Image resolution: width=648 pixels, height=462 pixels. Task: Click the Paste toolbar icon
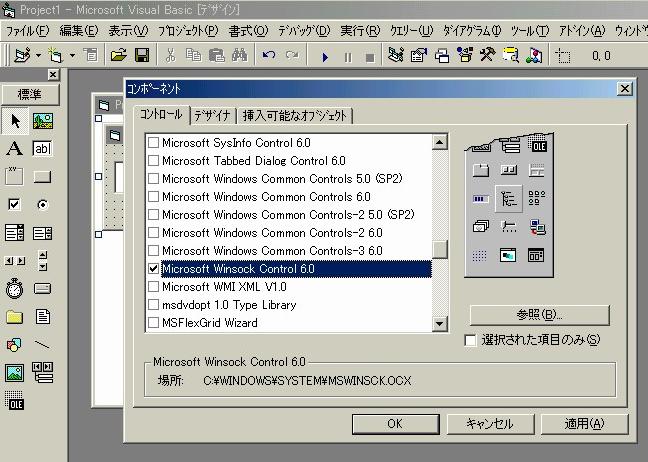click(217, 55)
